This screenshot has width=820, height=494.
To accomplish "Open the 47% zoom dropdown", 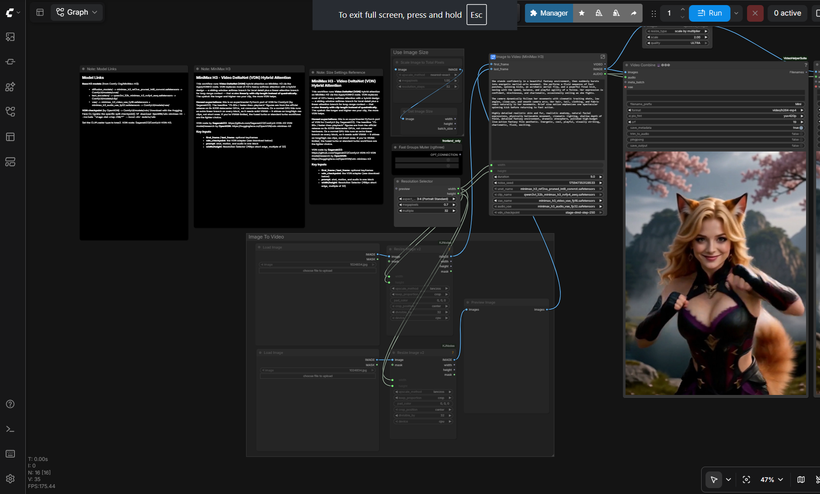I will 771,479.
